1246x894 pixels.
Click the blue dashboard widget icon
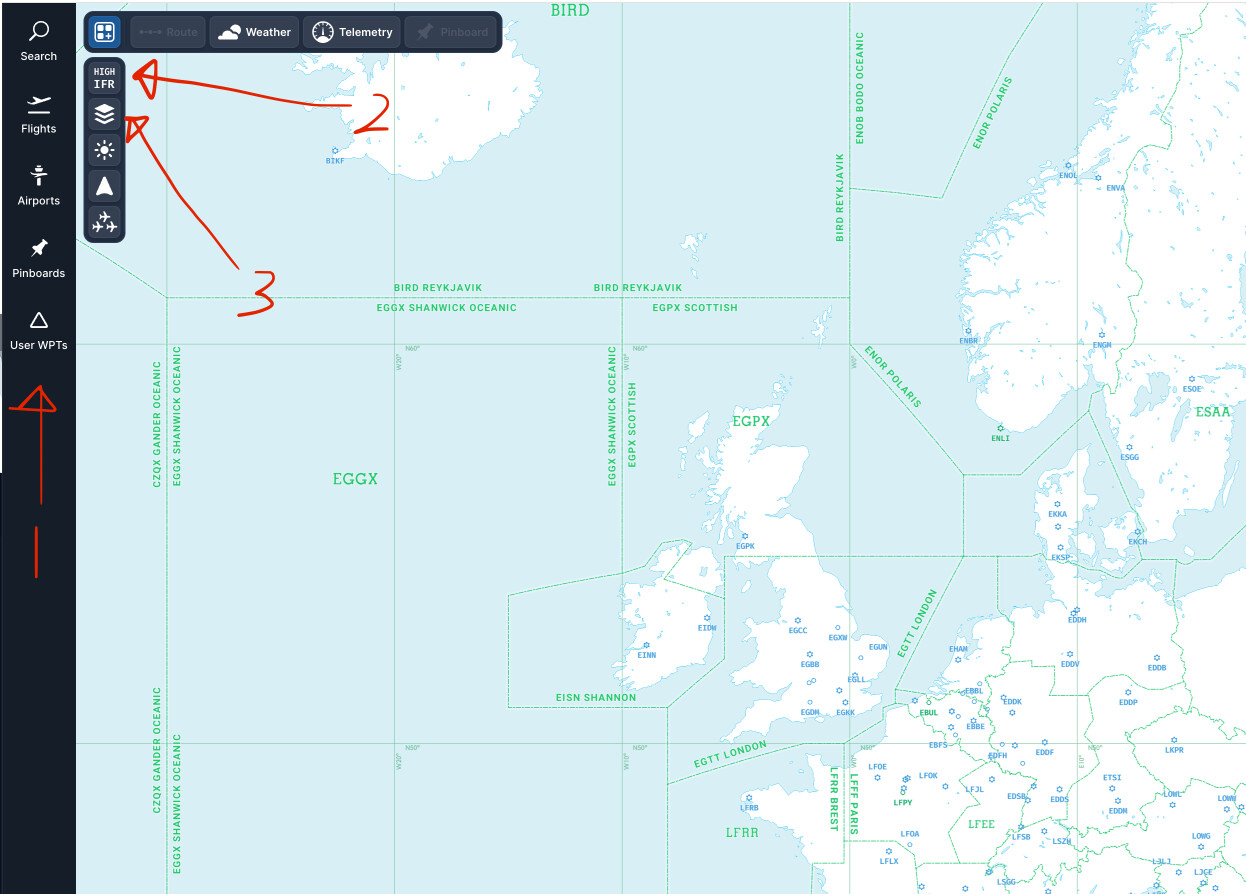click(x=104, y=32)
